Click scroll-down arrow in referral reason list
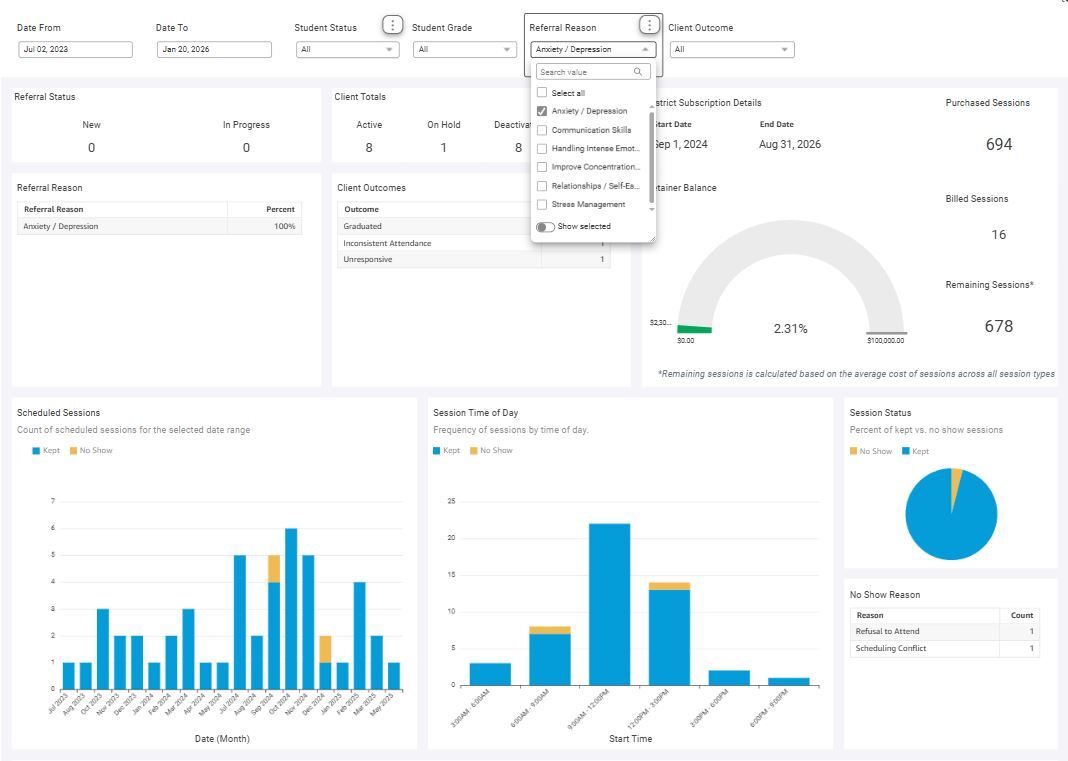The image size is (1068, 761). [x=653, y=209]
